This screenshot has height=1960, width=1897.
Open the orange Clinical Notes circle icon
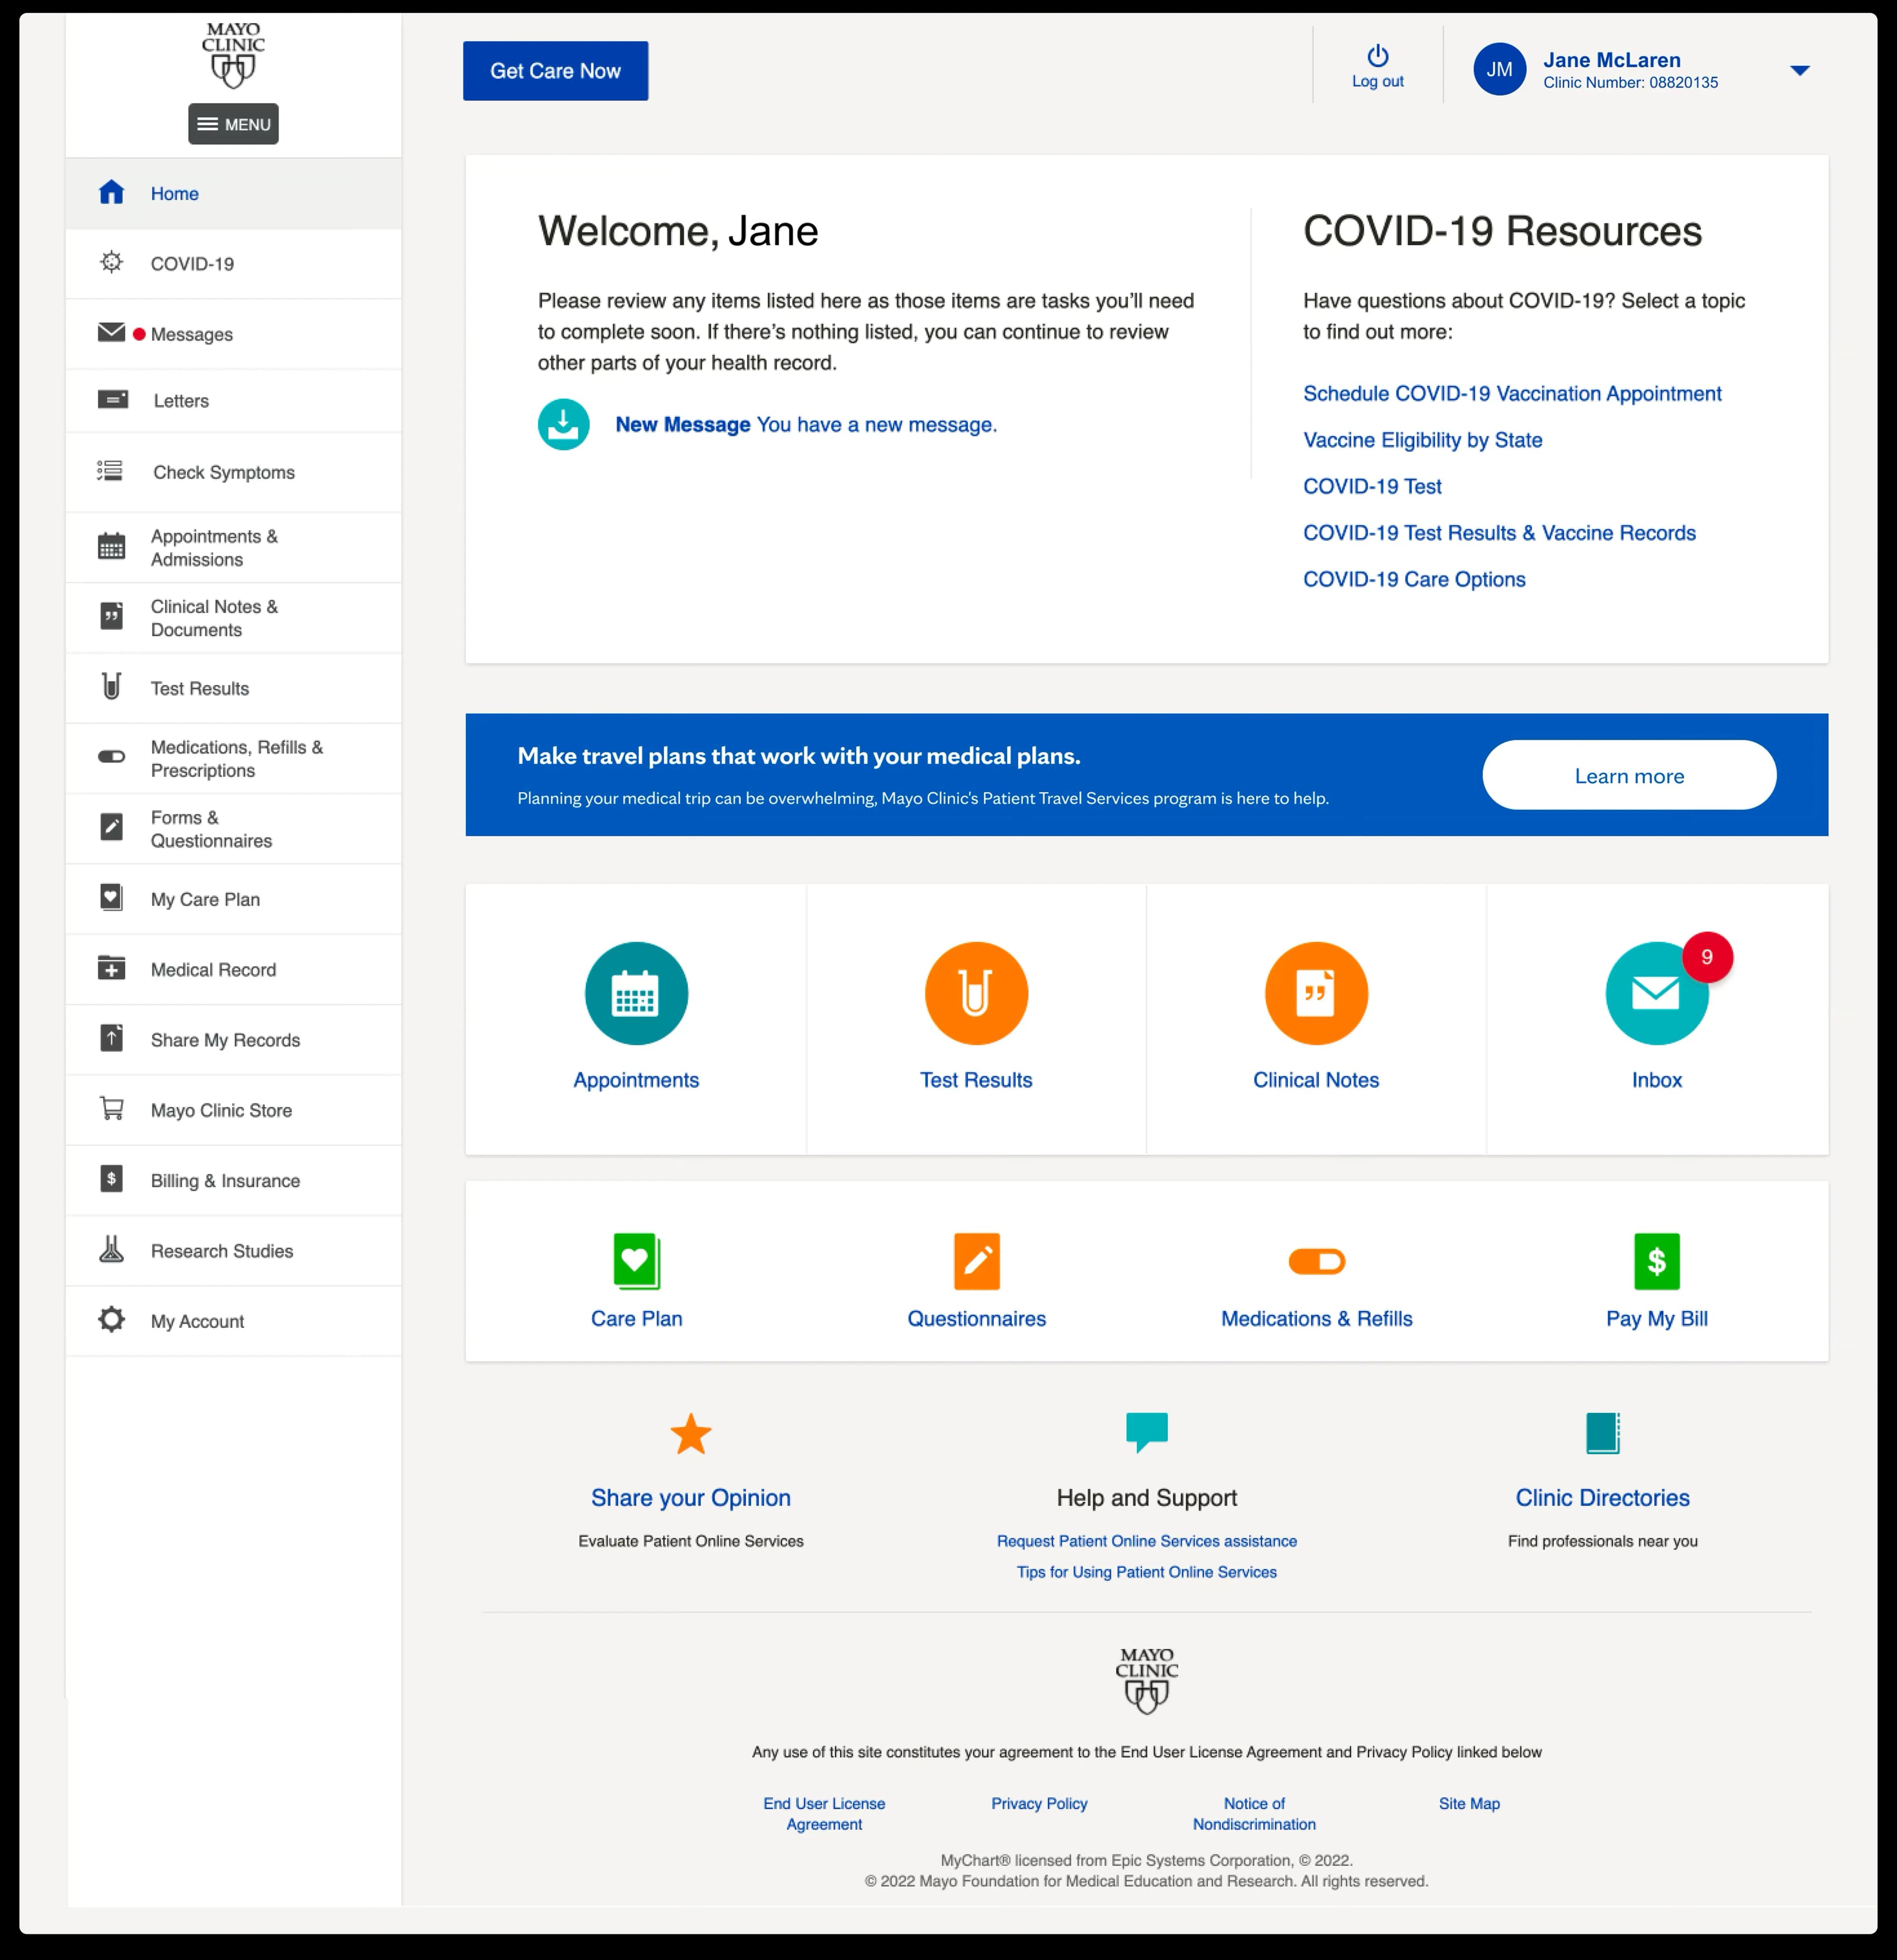coord(1316,994)
